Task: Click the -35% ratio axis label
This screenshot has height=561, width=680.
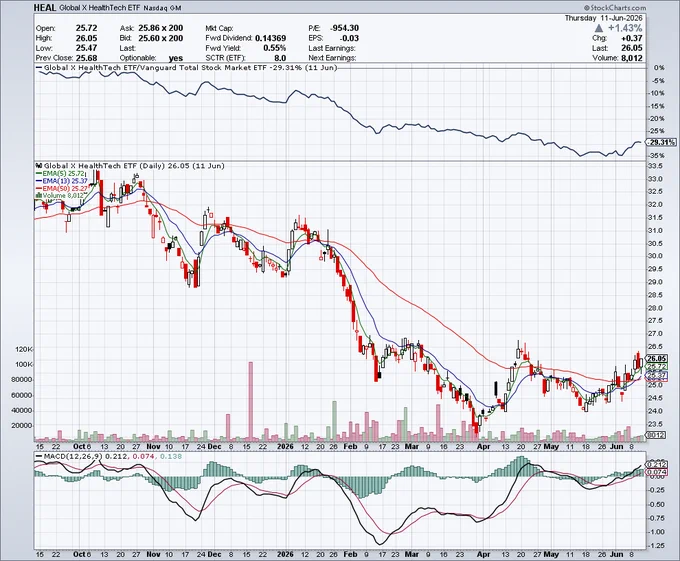Action: pyautogui.click(x=657, y=156)
